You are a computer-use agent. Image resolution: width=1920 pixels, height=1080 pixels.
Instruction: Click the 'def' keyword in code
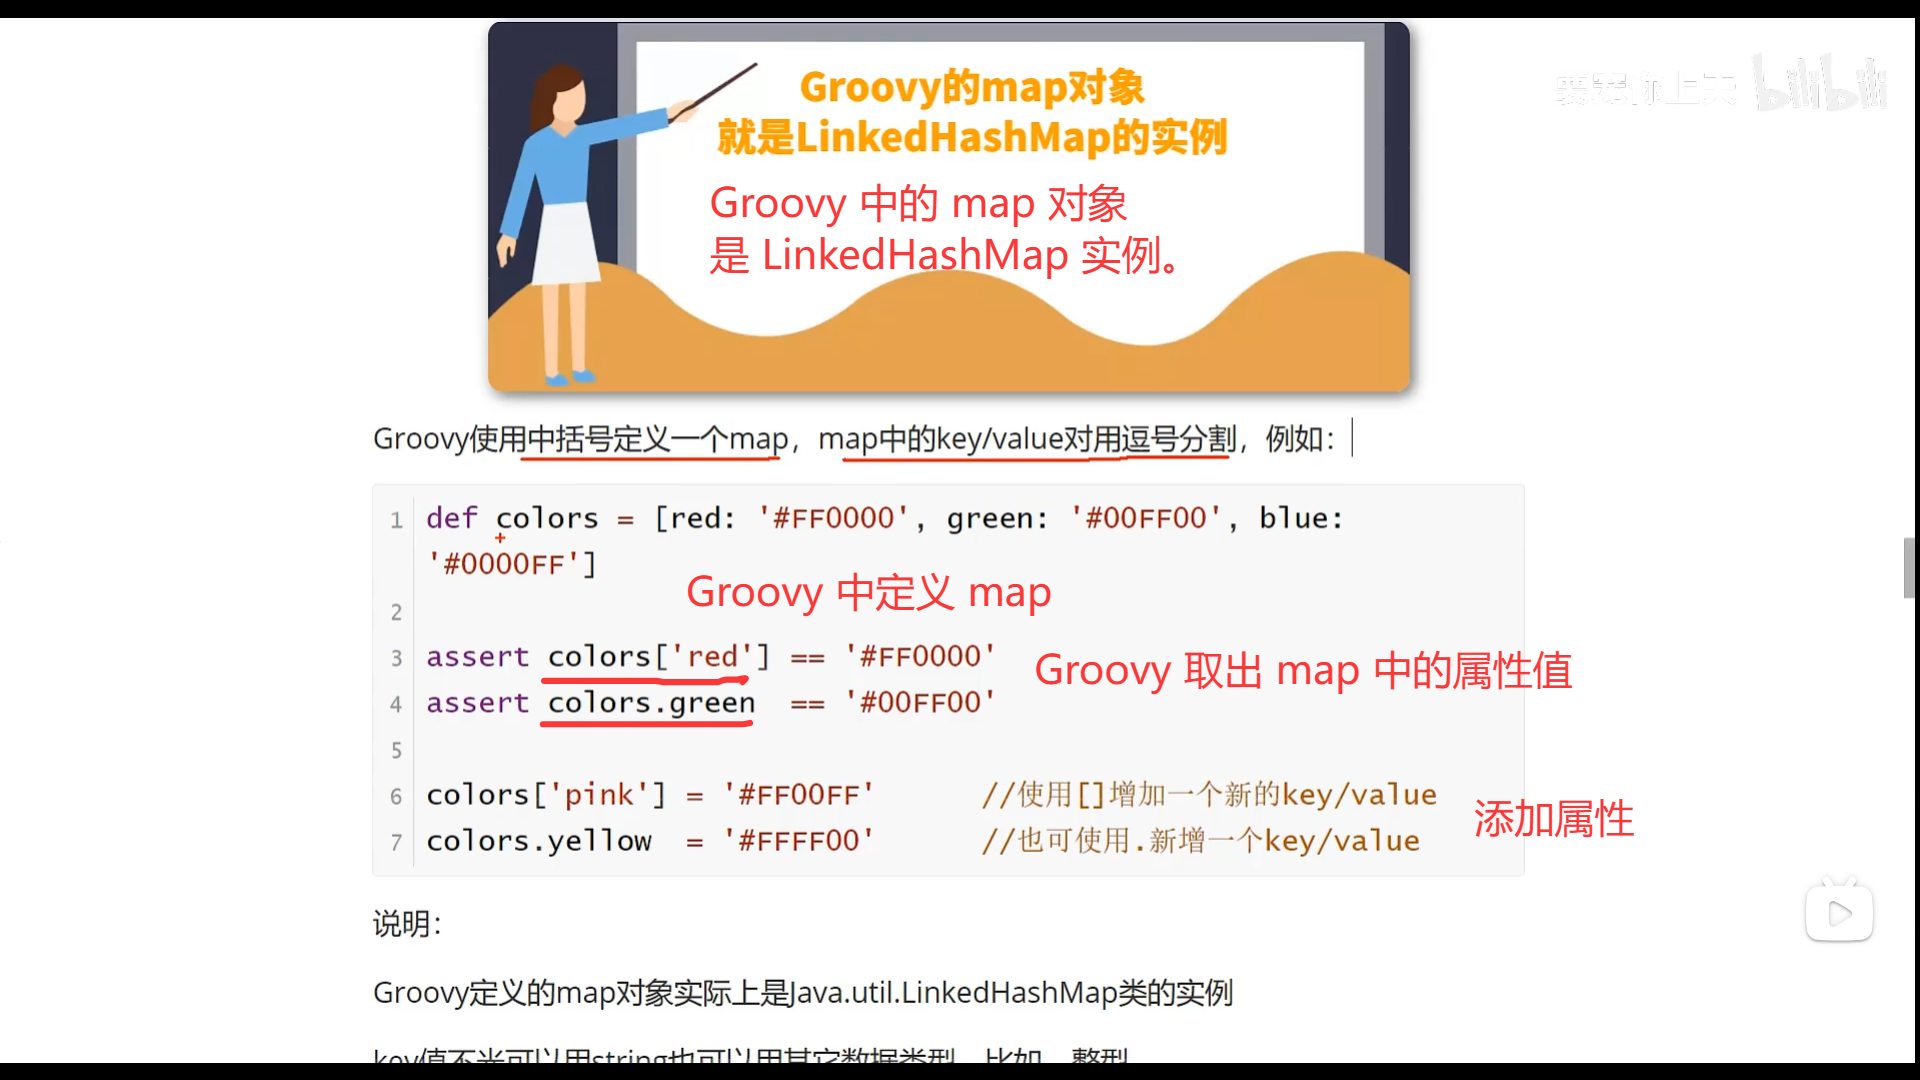pos(451,518)
